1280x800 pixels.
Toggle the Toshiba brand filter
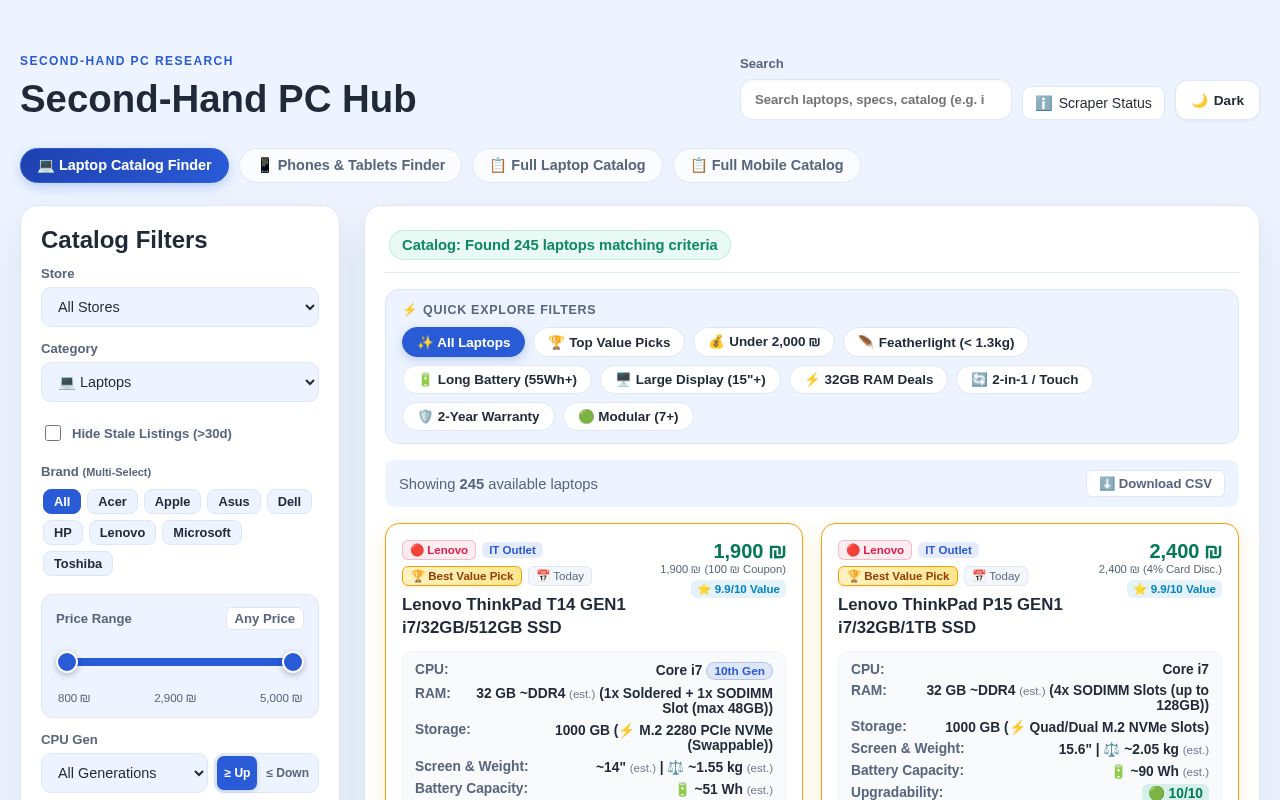coord(78,564)
